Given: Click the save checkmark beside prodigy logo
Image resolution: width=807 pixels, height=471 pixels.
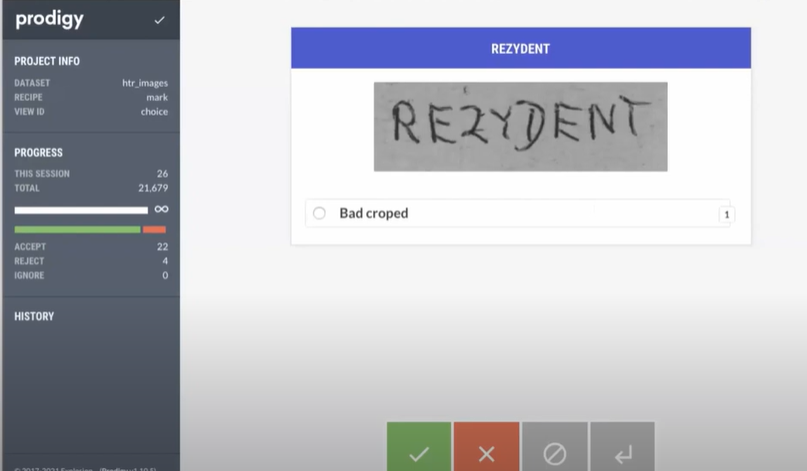Looking at the screenshot, I should pos(160,20).
